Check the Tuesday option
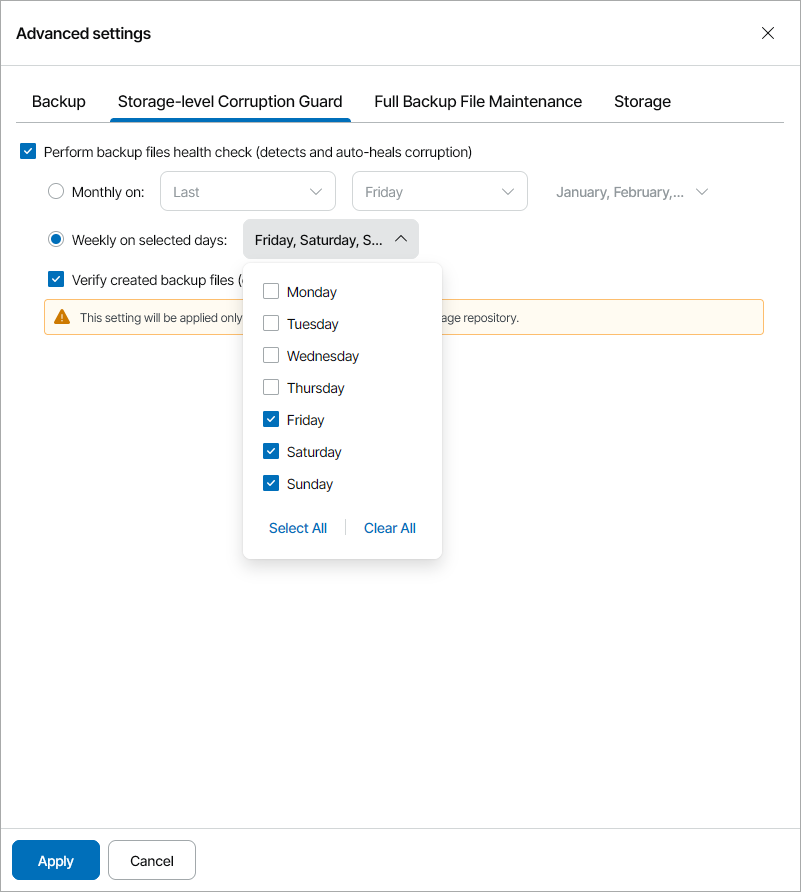 click(x=271, y=324)
